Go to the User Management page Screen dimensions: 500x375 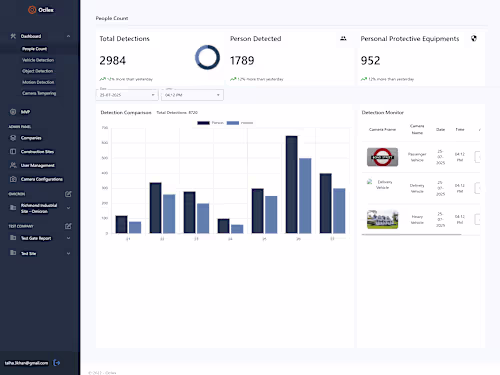click(x=38, y=165)
